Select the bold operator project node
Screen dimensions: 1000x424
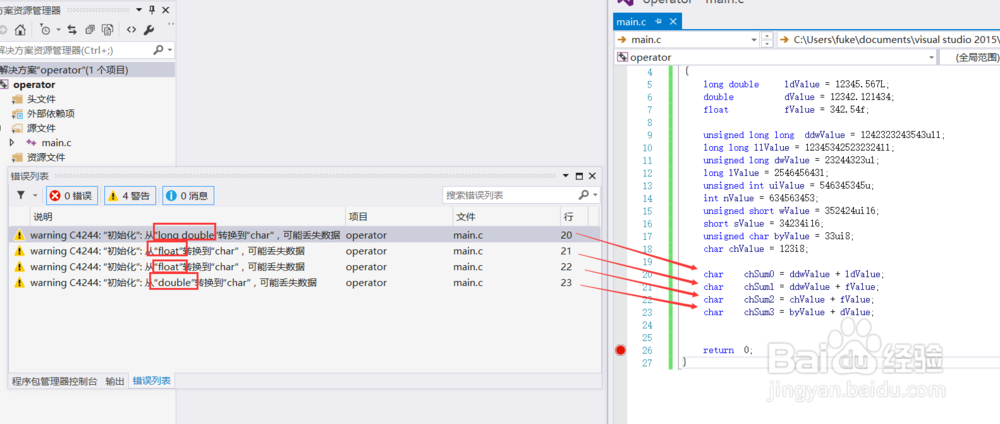(34, 85)
